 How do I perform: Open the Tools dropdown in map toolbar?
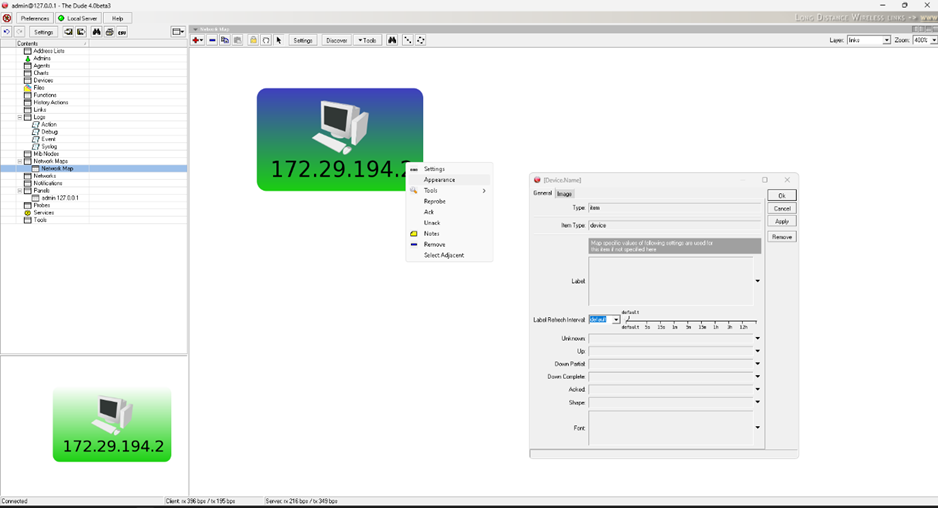point(367,40)
